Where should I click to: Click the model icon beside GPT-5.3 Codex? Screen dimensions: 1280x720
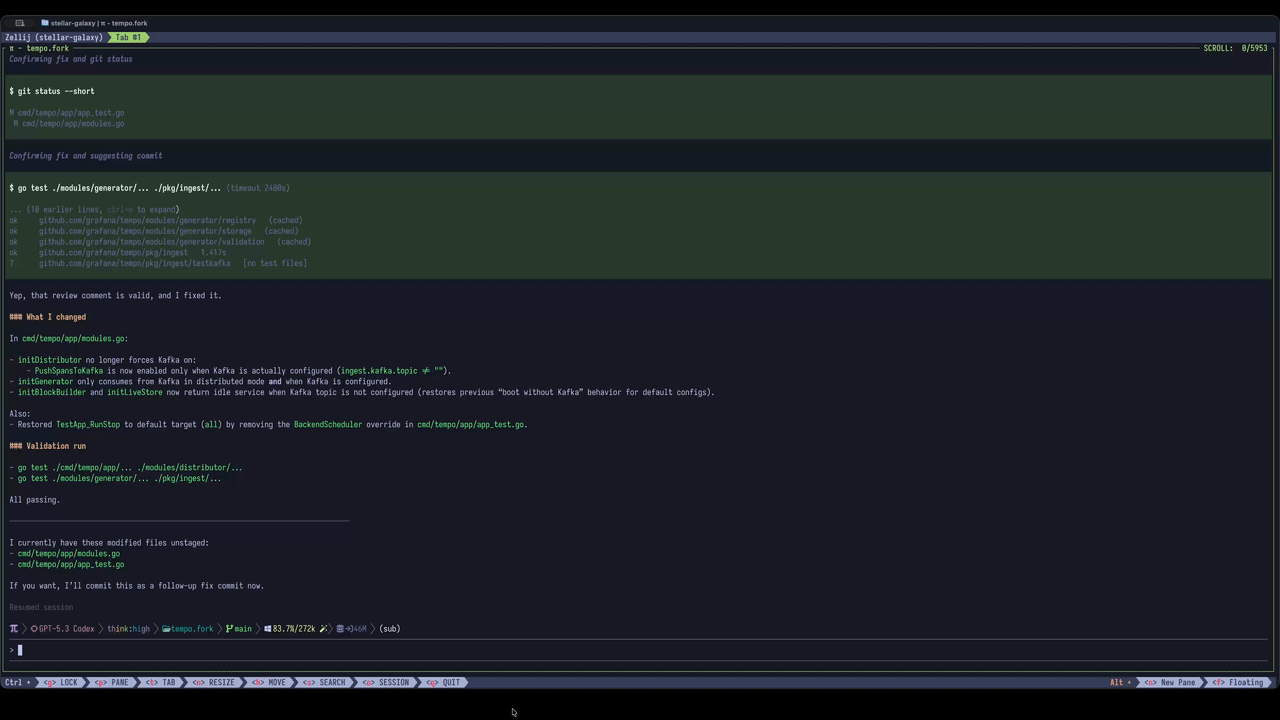[x=34, y=629]
